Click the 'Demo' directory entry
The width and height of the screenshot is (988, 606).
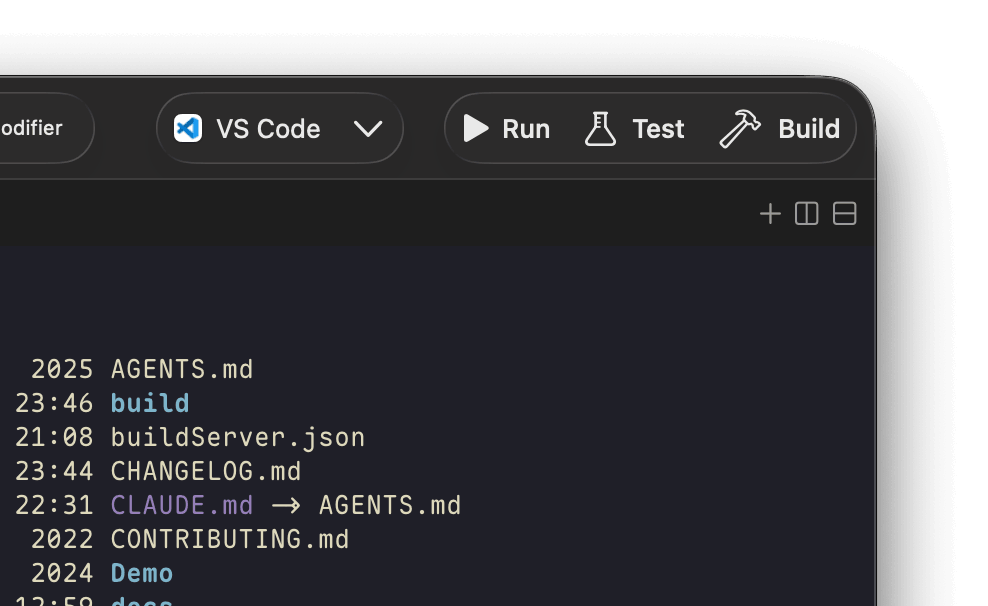pyautogui.click(x=142, y=573)
